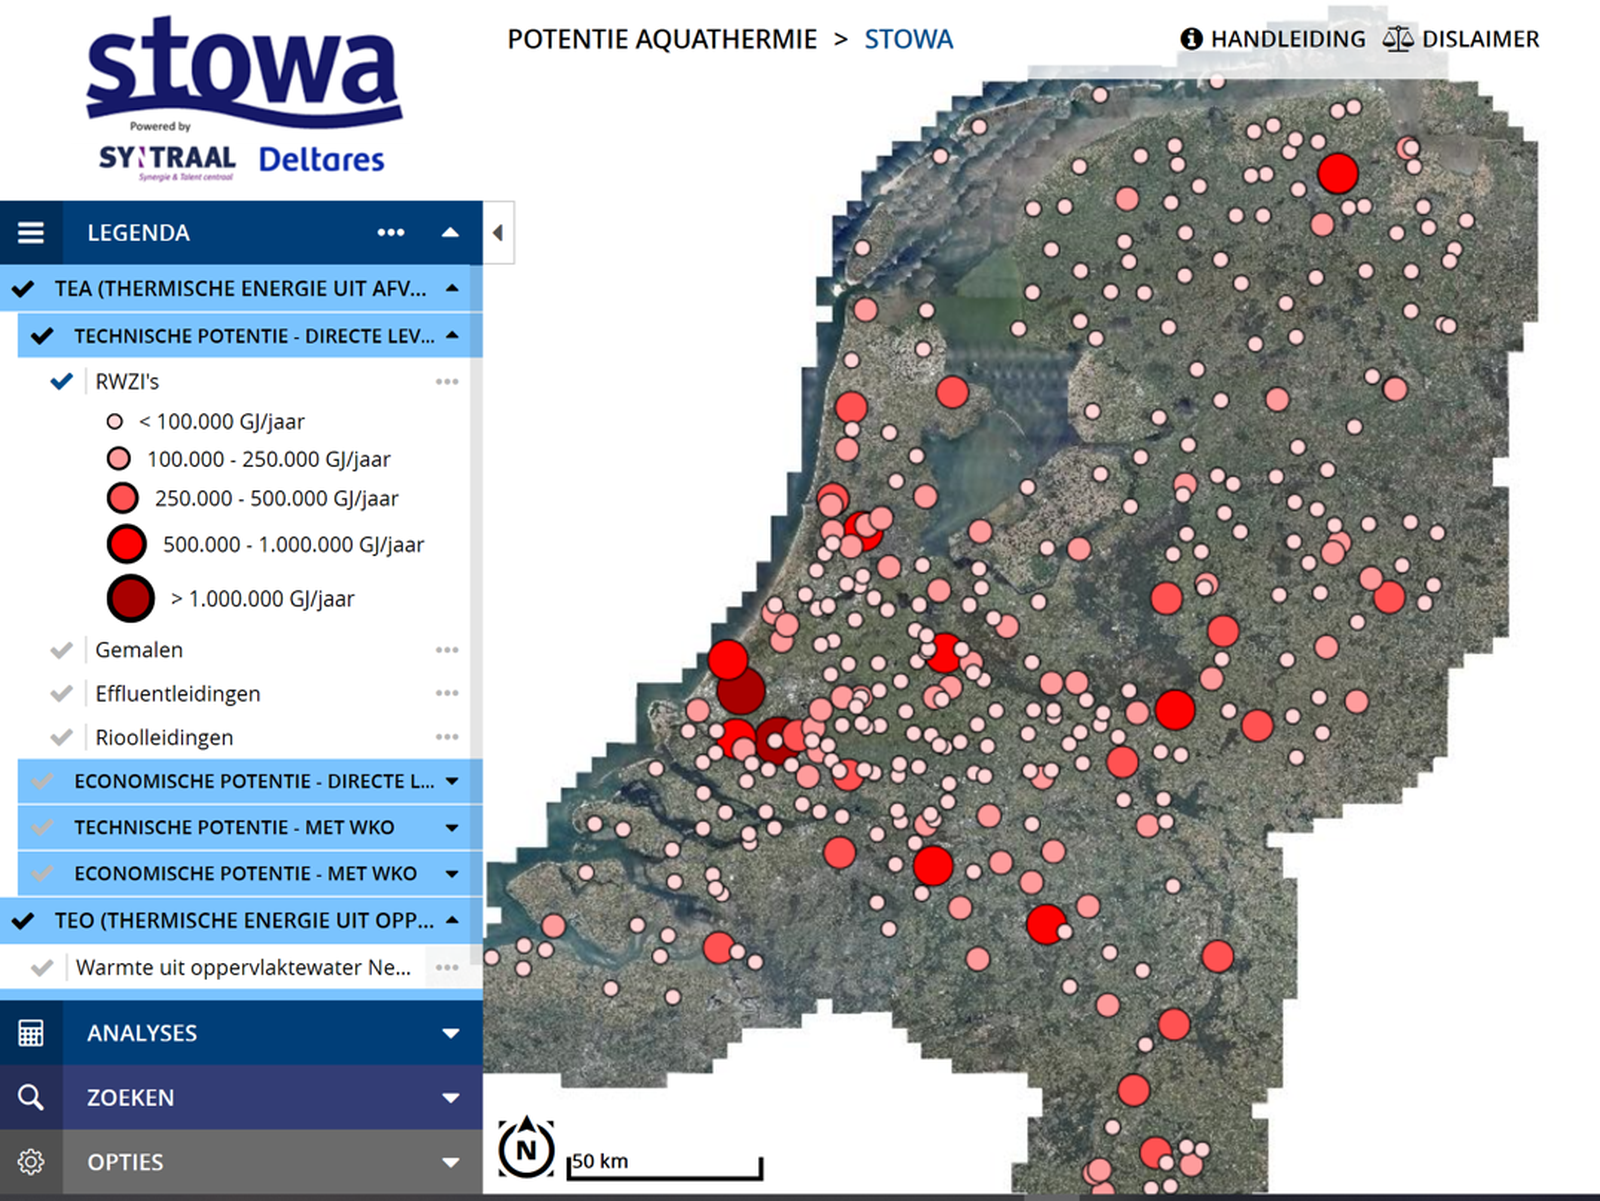Expand the Technische Potentie - Met WKO group
This screenshot has height=1201, width=1600.
452,828
